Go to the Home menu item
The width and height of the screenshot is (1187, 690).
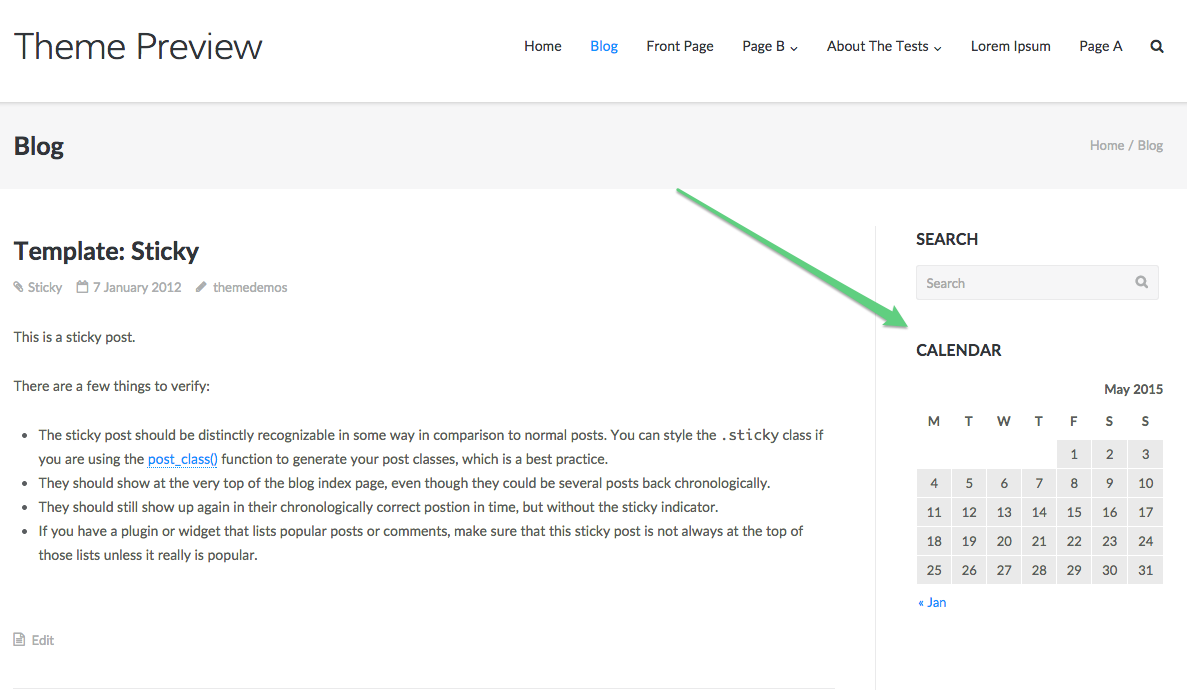[x=542, y=46]
